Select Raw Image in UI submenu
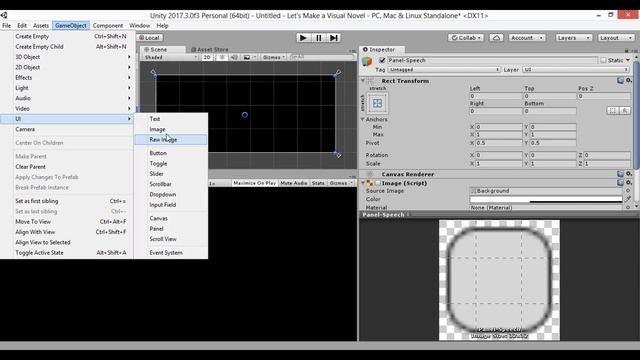Image resolution: width=640 pixels, height=360 pixels. [x=171, y=140]
